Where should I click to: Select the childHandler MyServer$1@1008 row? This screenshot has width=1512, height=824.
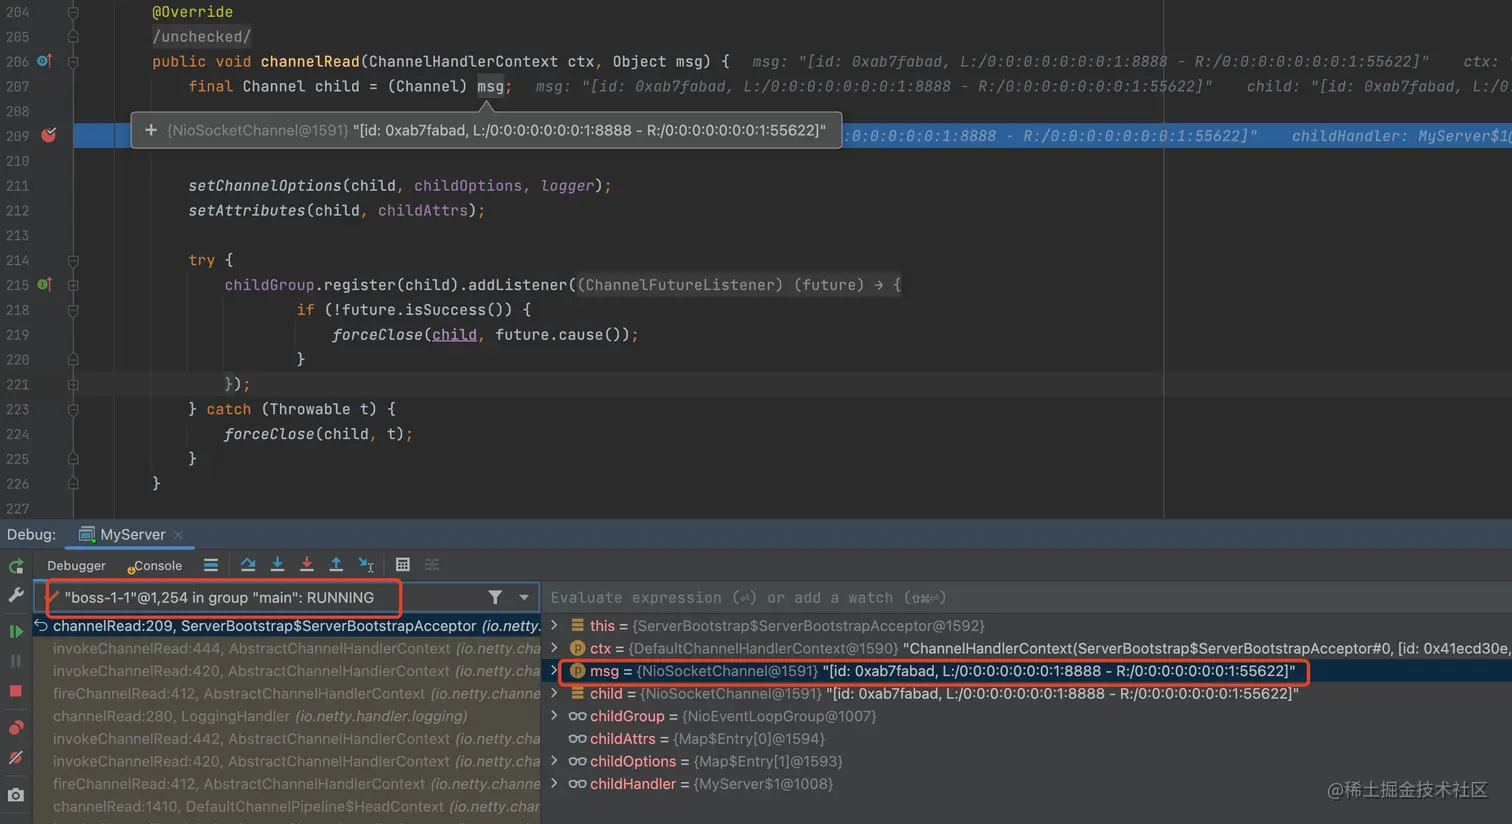point(1027,784)
